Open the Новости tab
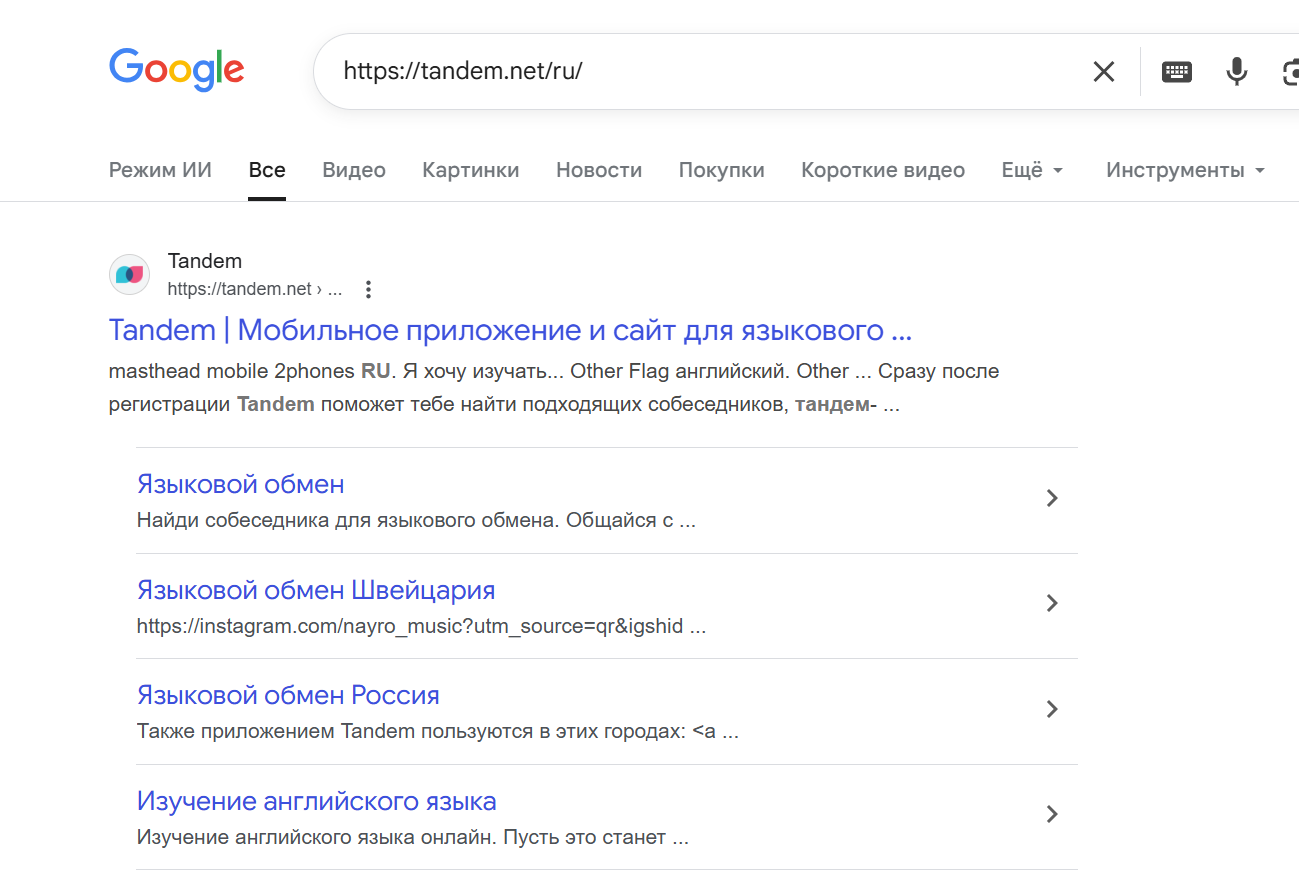 (599, 170)
